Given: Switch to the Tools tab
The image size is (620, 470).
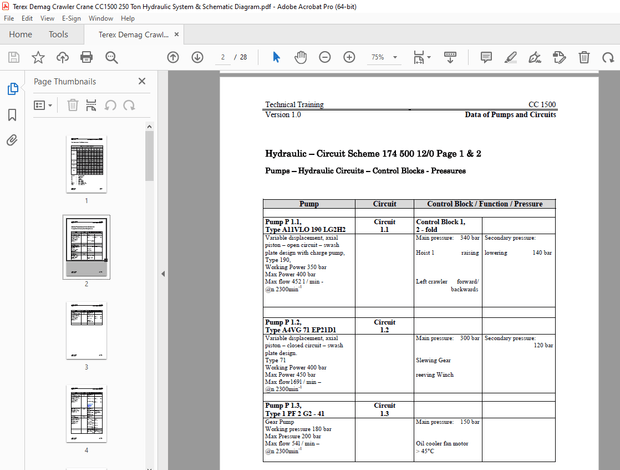Looking at the screenshot, I should pyautogui.click(x=58, y=34).
